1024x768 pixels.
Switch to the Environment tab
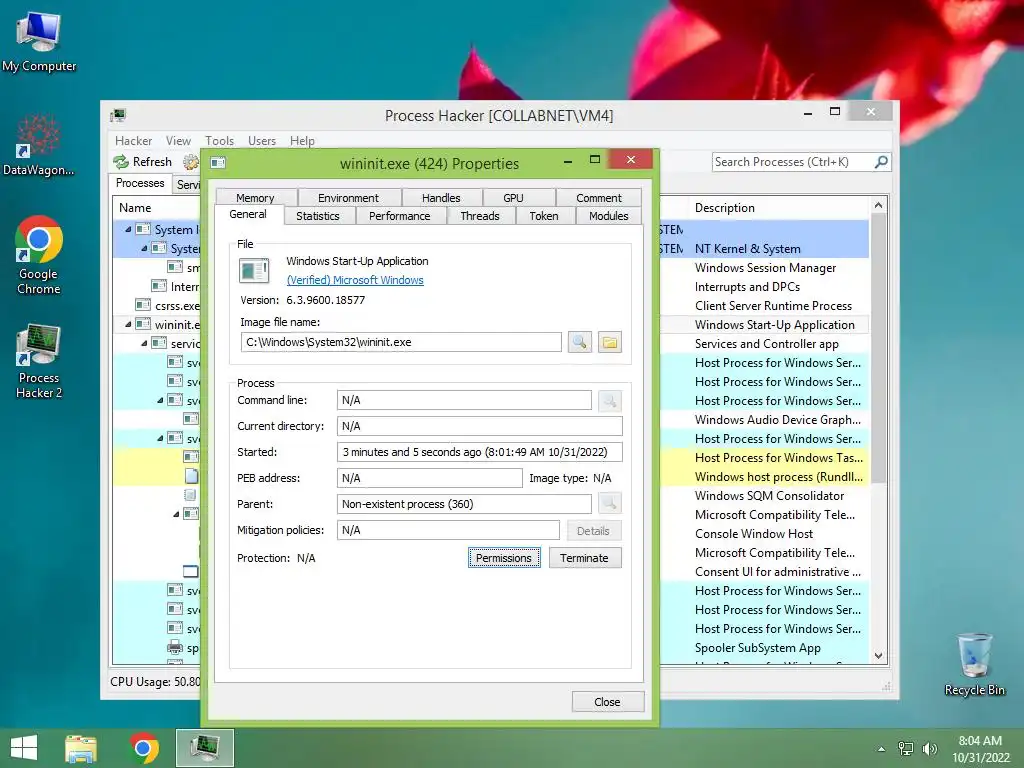(x=348, y=197)
